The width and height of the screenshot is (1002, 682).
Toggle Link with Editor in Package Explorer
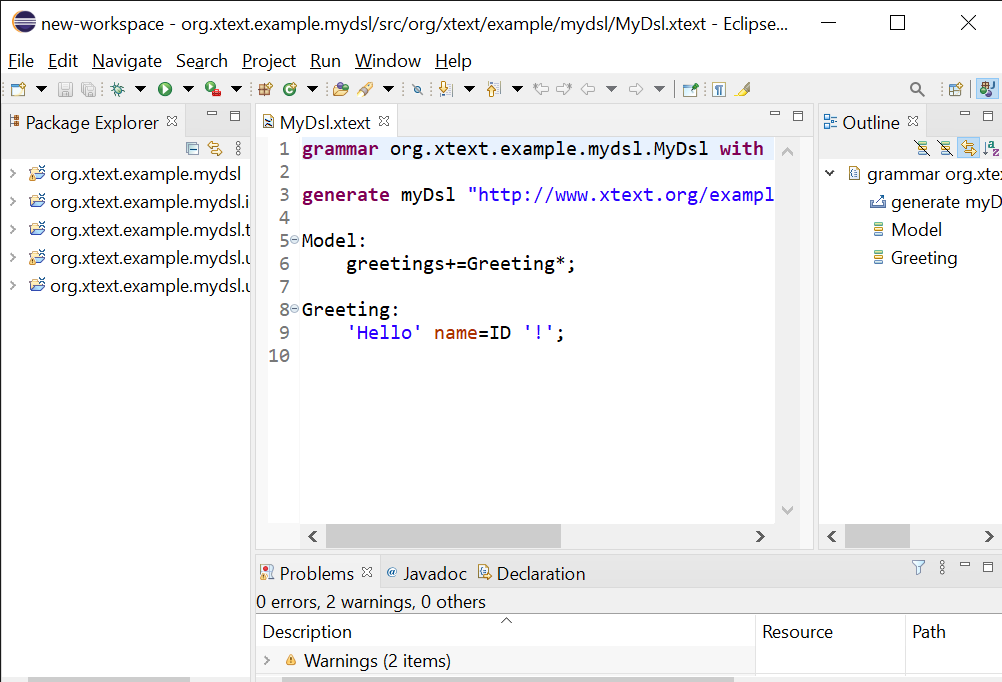[215, 149]
